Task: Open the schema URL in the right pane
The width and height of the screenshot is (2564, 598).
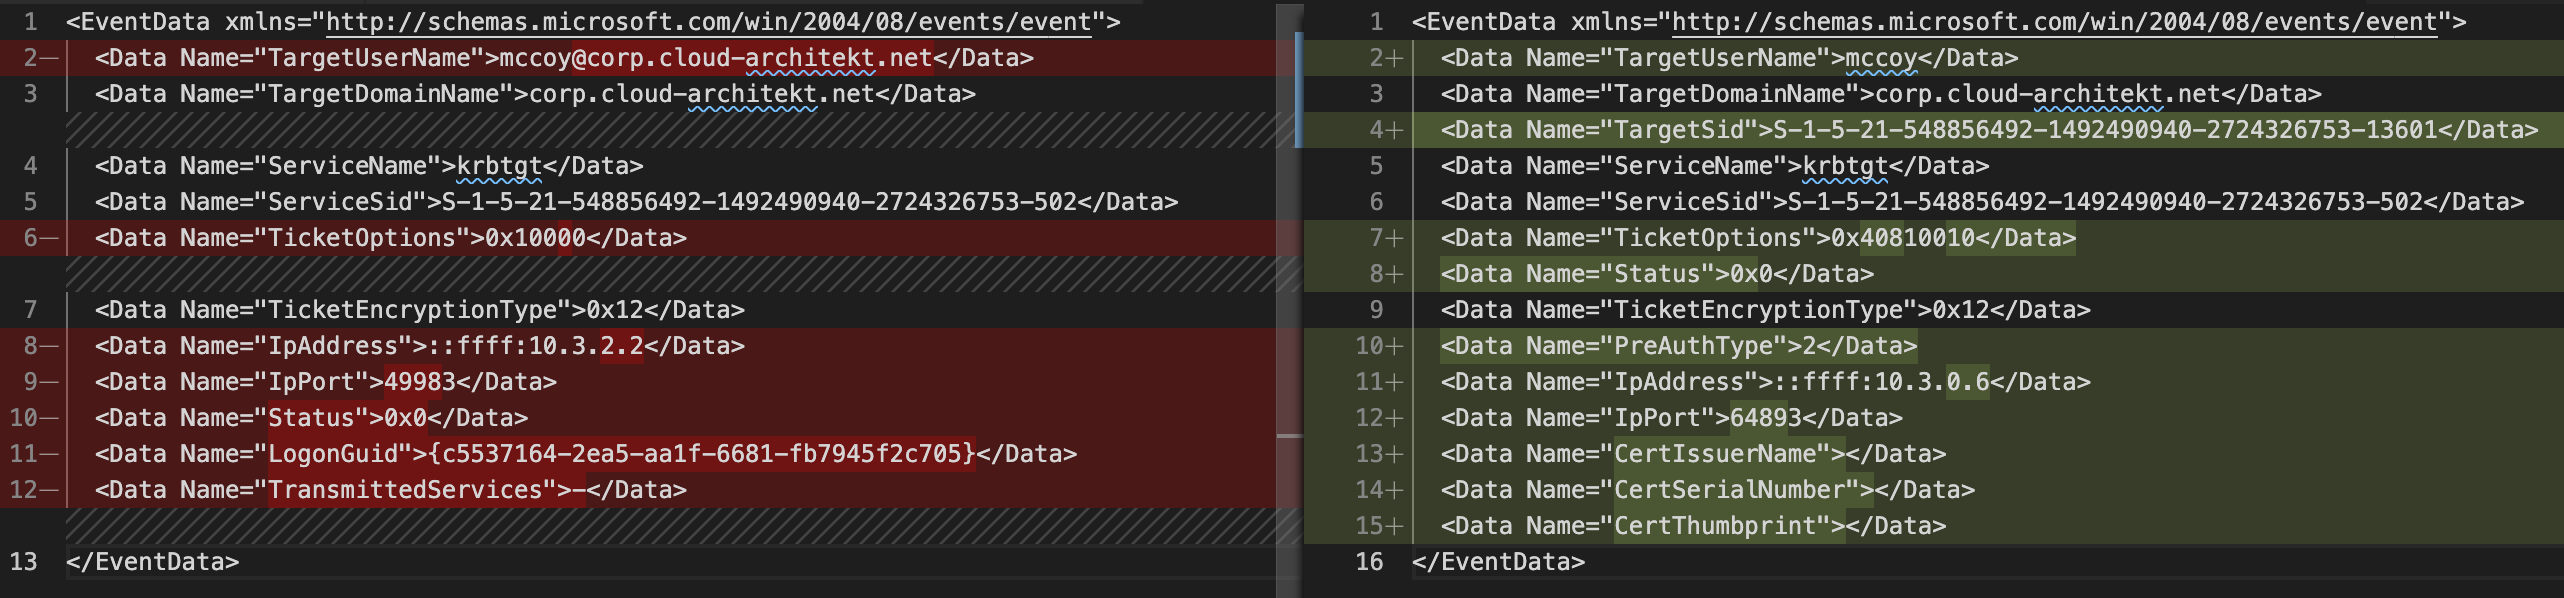Action: click(2054, 22)
